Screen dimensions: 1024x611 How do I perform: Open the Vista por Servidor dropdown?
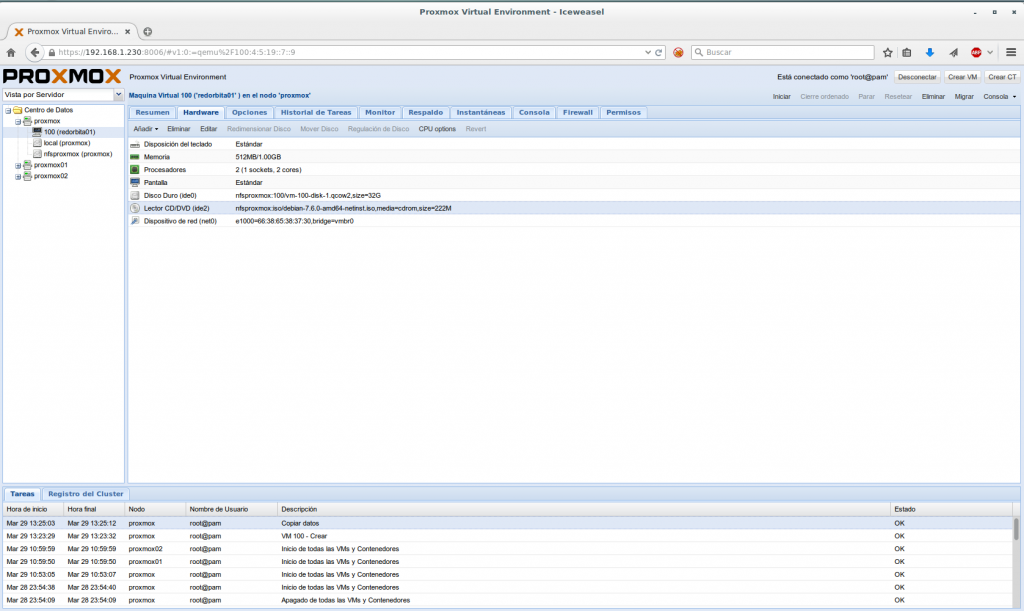[119, 94]
